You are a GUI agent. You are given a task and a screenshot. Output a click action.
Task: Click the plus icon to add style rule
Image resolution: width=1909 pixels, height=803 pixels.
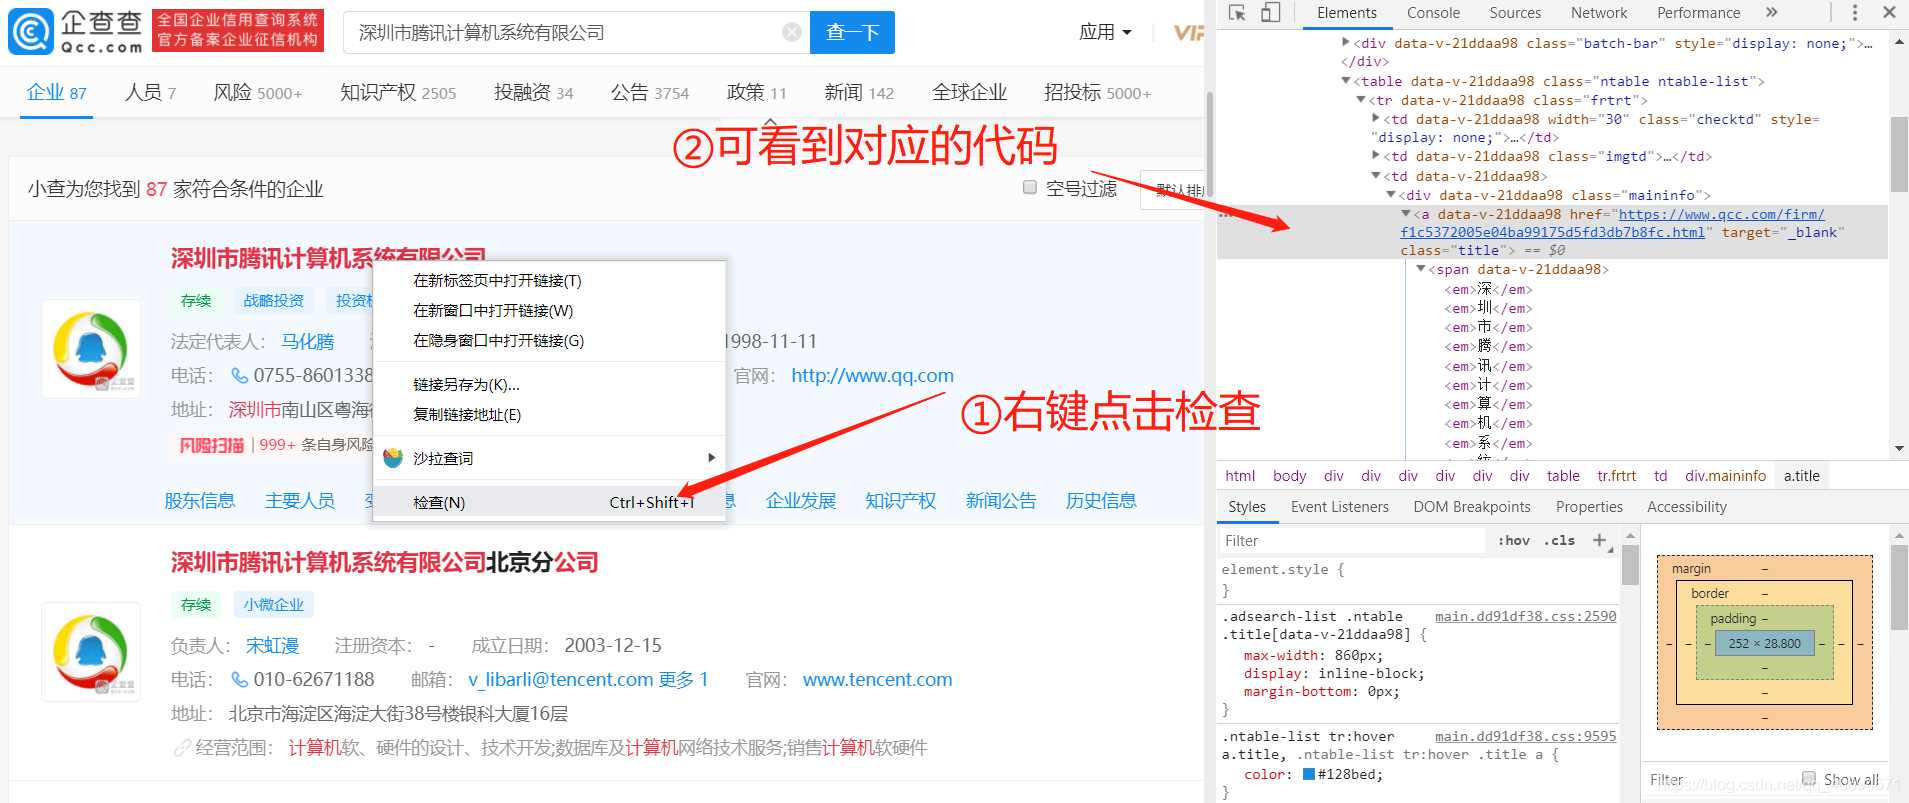coord(1599,540)
